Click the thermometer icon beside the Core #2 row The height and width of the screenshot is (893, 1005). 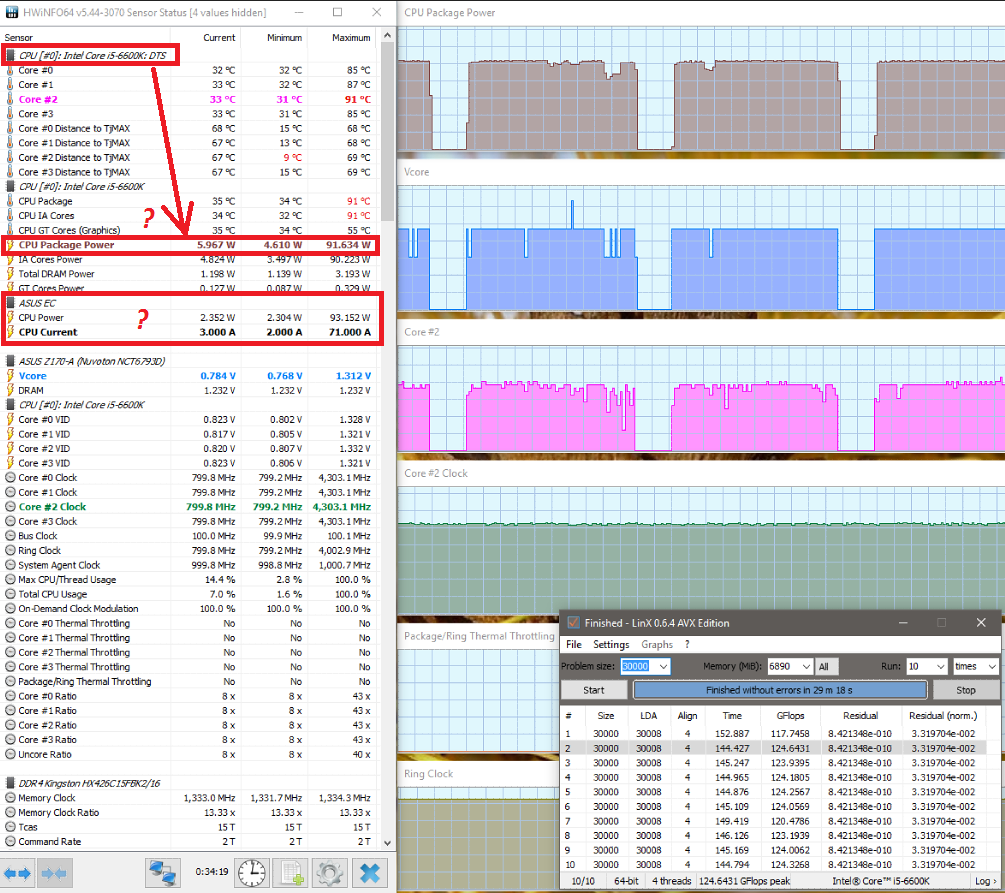pos(10,99)
